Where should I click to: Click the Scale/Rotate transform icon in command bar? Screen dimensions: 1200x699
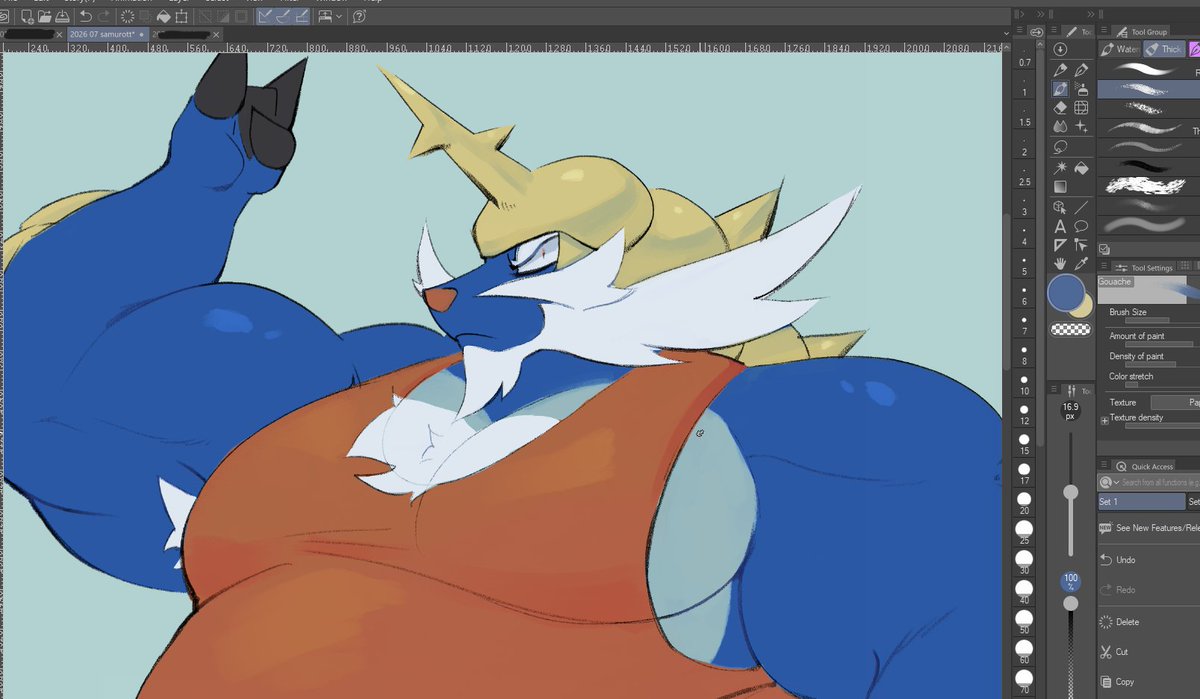[182, 16]
